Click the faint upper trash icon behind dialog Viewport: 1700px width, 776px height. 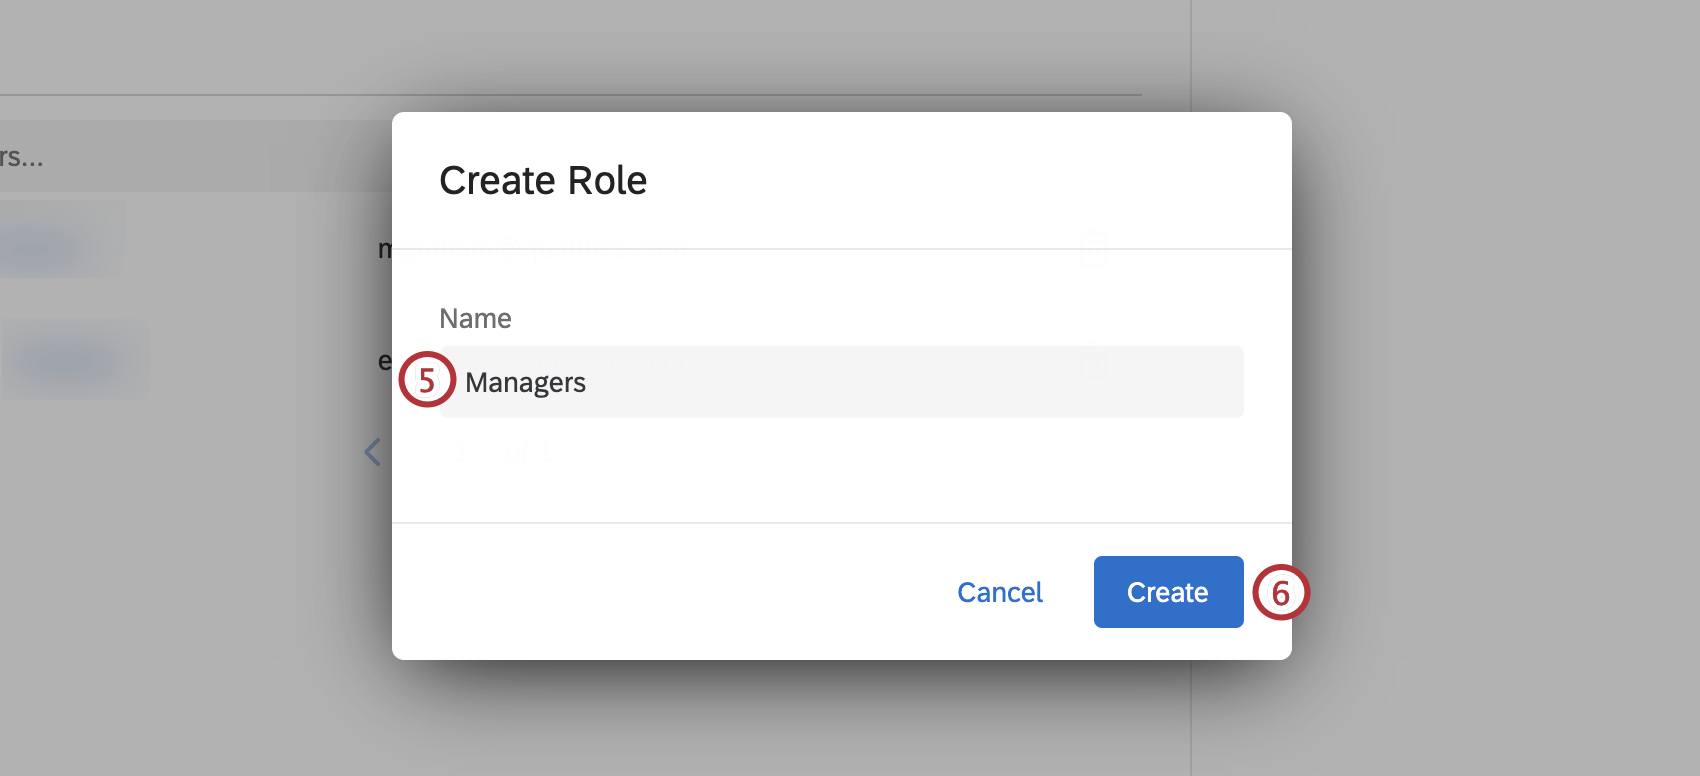[x=1094, y=248]
